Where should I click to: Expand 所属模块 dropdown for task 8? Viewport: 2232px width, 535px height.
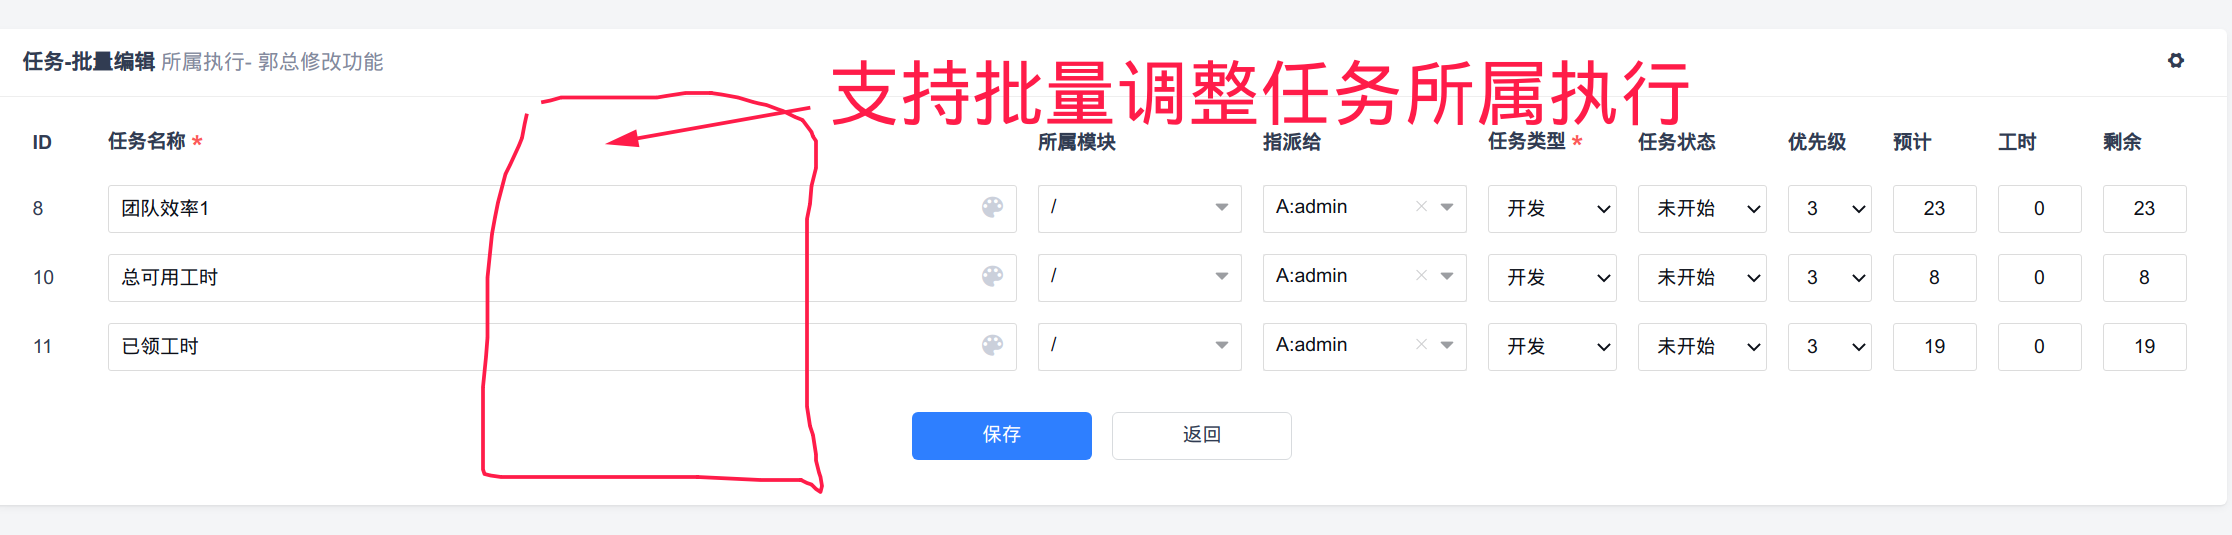coord(1221,207)
